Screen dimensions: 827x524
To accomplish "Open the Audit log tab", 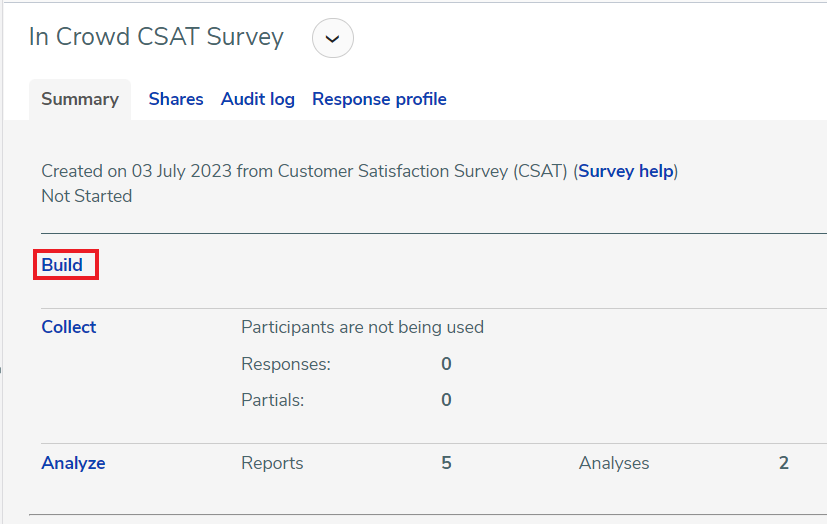I will click(258, 99).
